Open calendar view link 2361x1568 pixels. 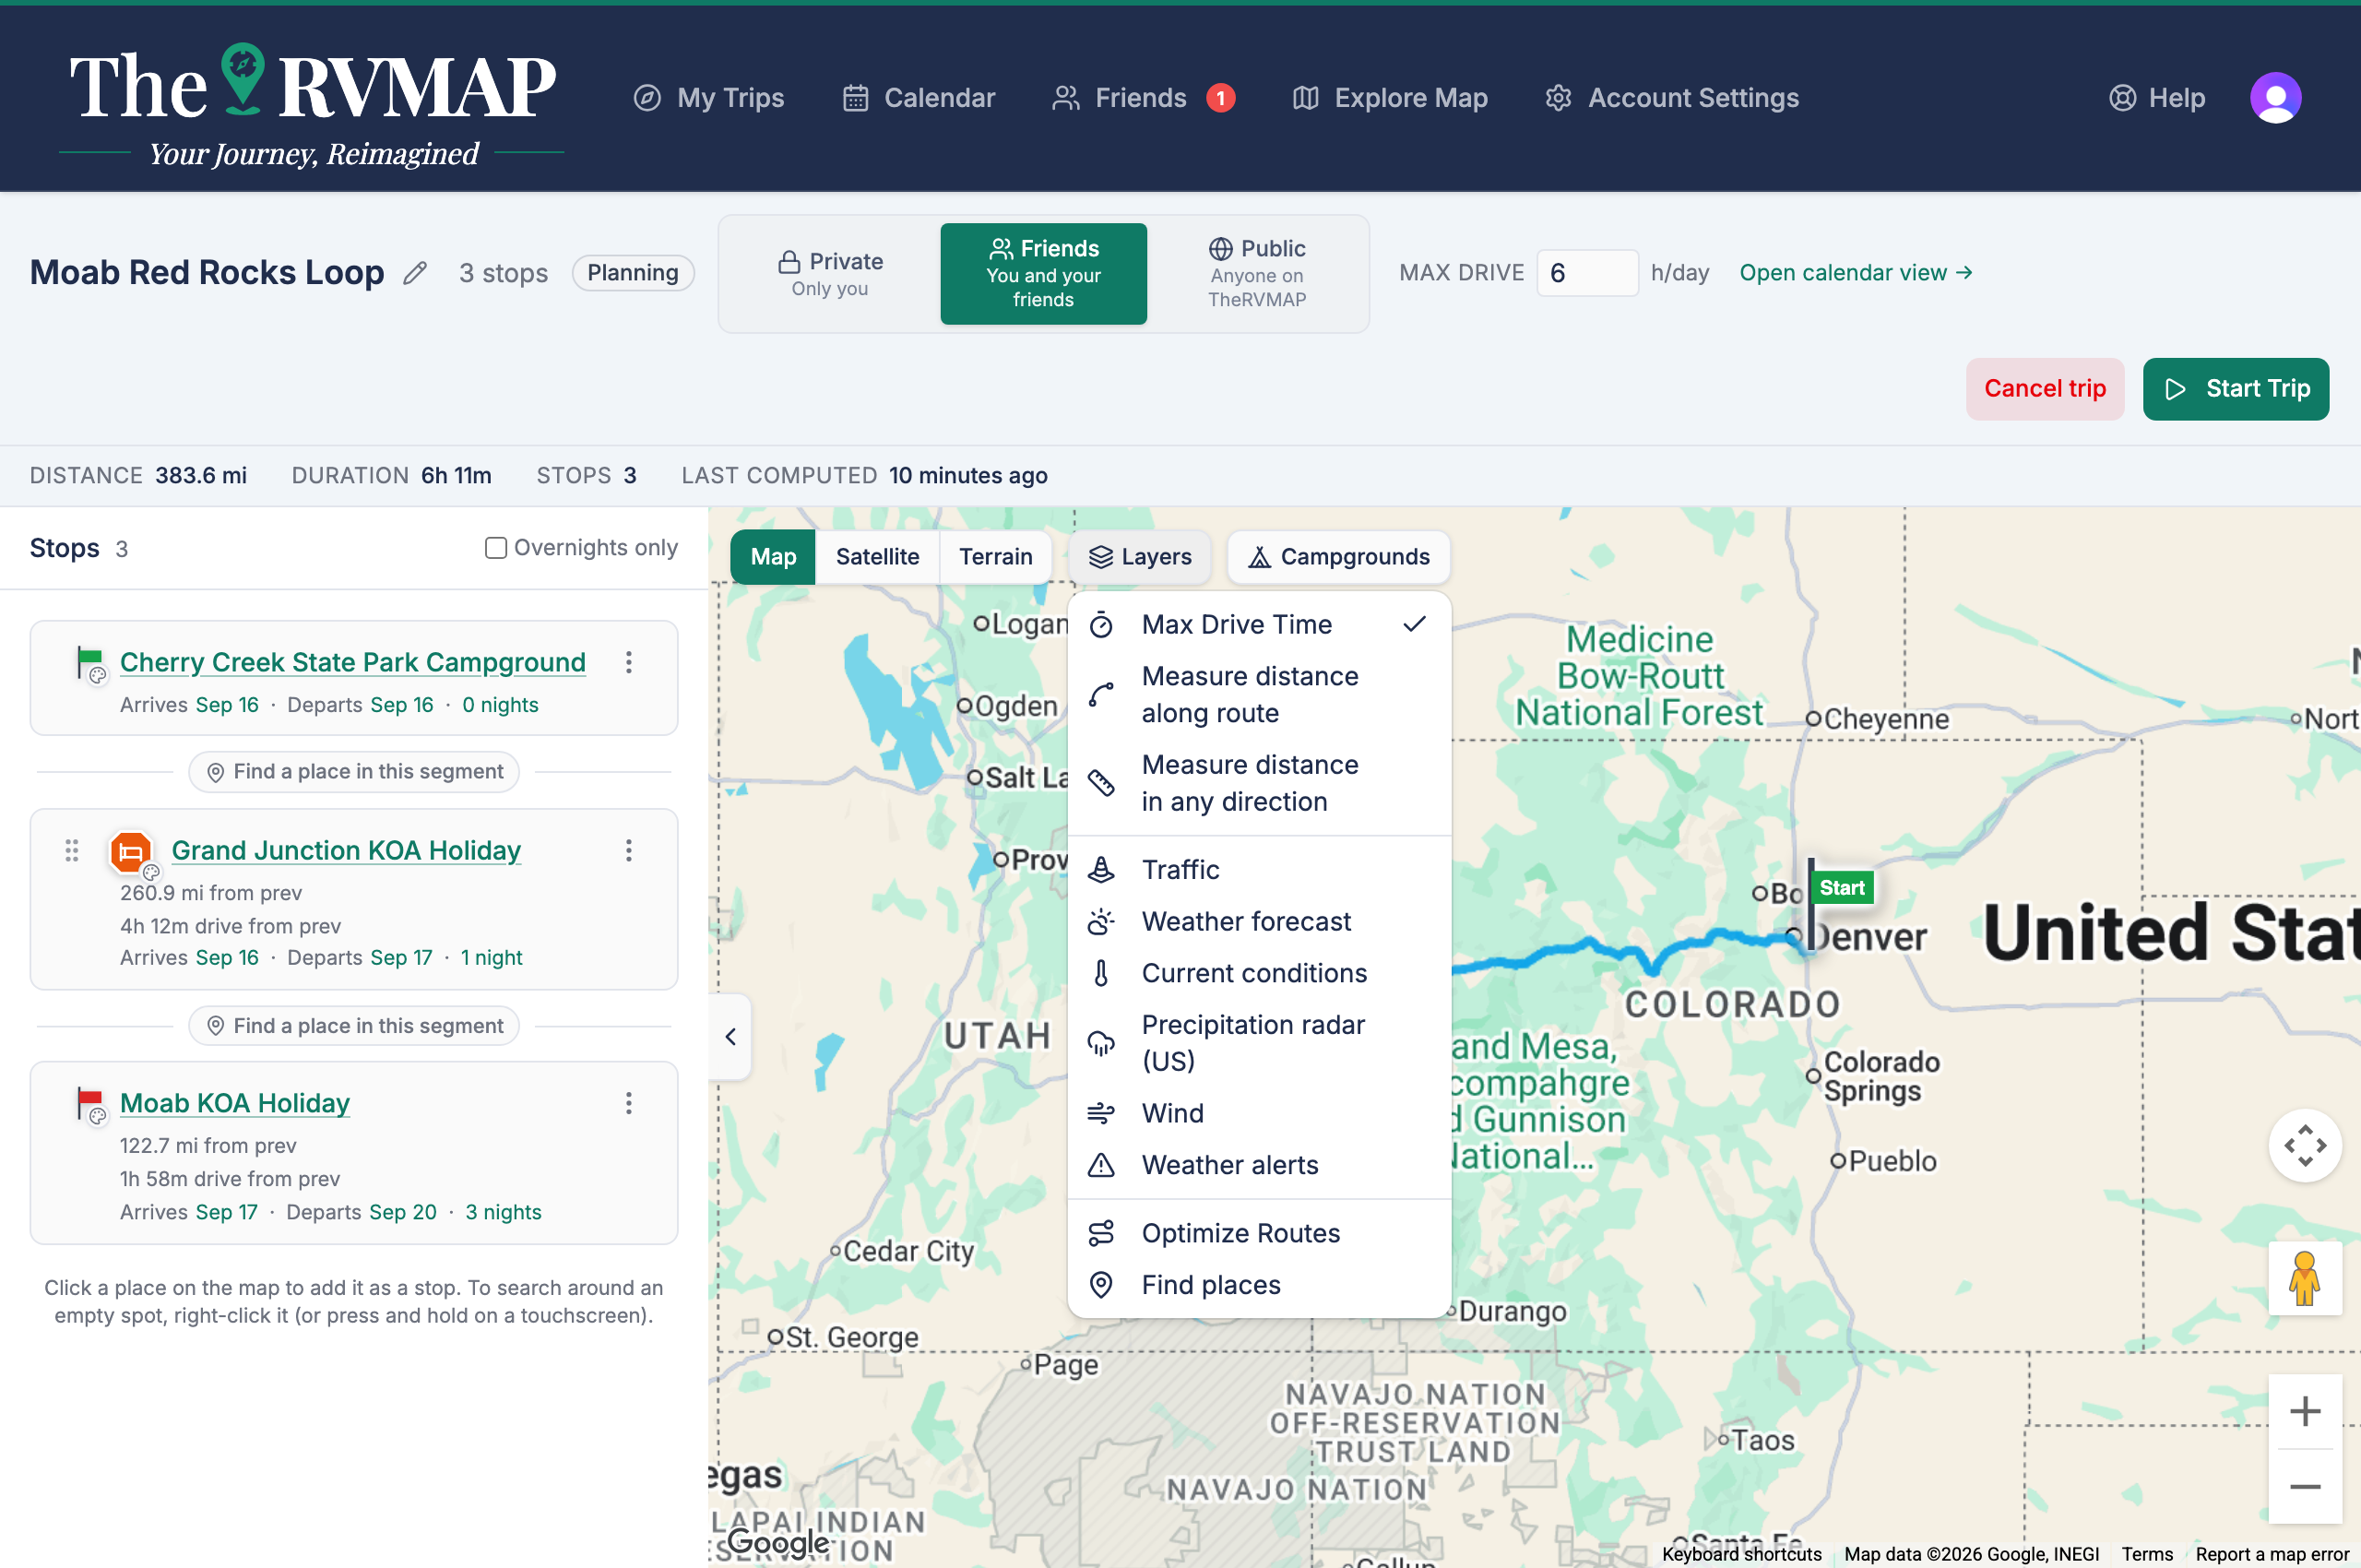[x=1855, y=273]
